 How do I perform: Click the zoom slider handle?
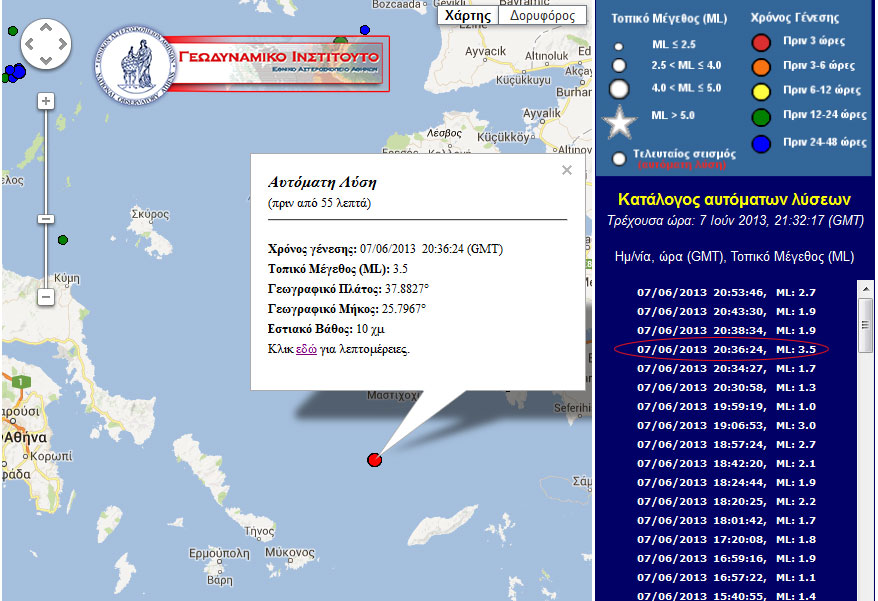point(46,219)
